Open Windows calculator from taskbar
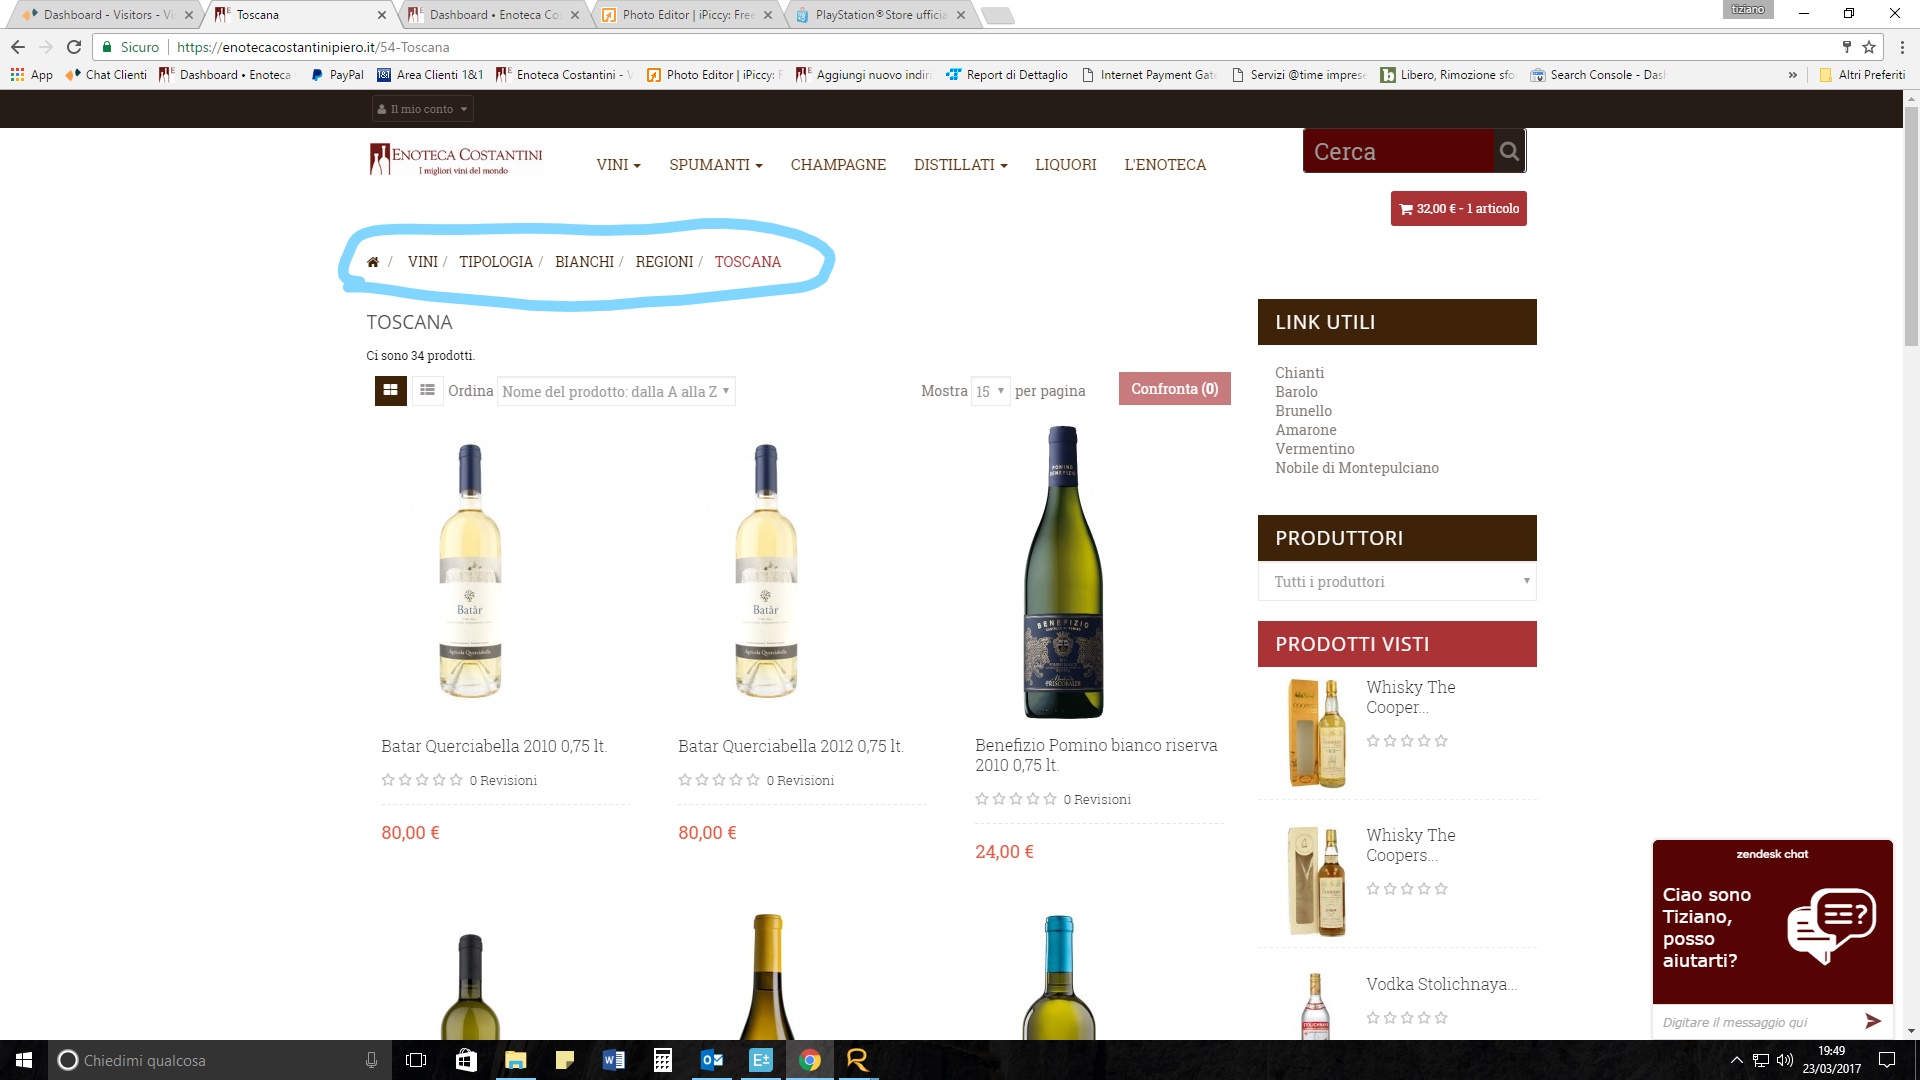 (662, 1060)
